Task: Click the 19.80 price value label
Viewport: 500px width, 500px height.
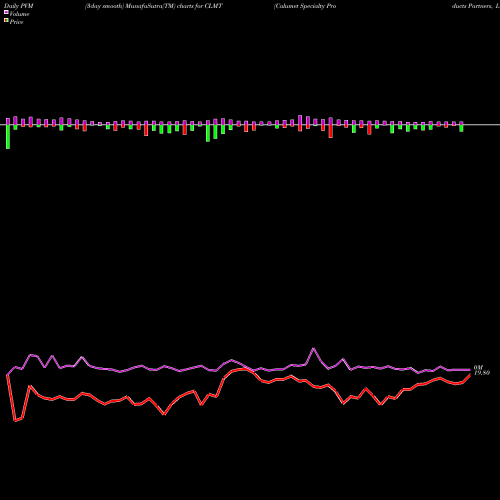Action: tap(482, 373)
